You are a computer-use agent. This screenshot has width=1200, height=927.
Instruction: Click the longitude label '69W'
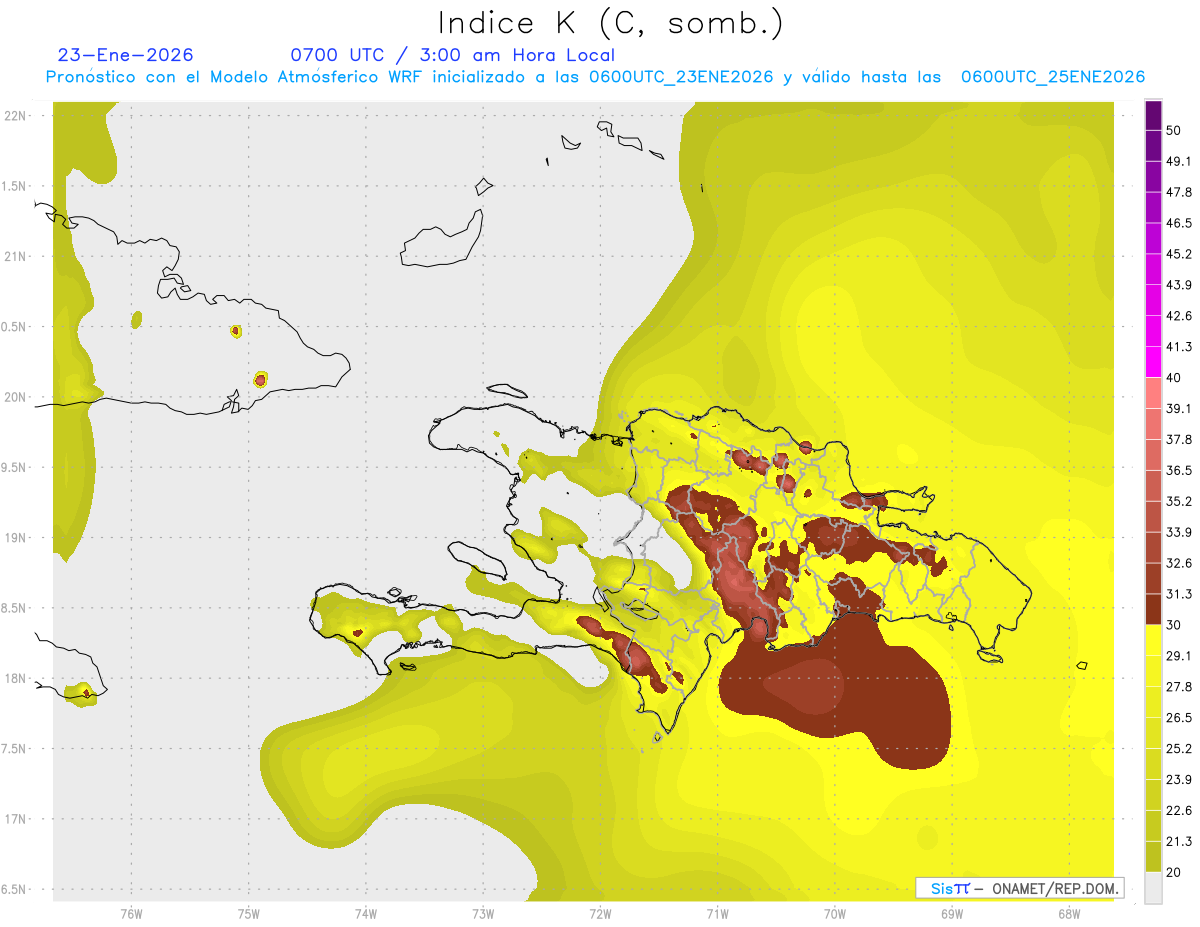tap(952, 913)
